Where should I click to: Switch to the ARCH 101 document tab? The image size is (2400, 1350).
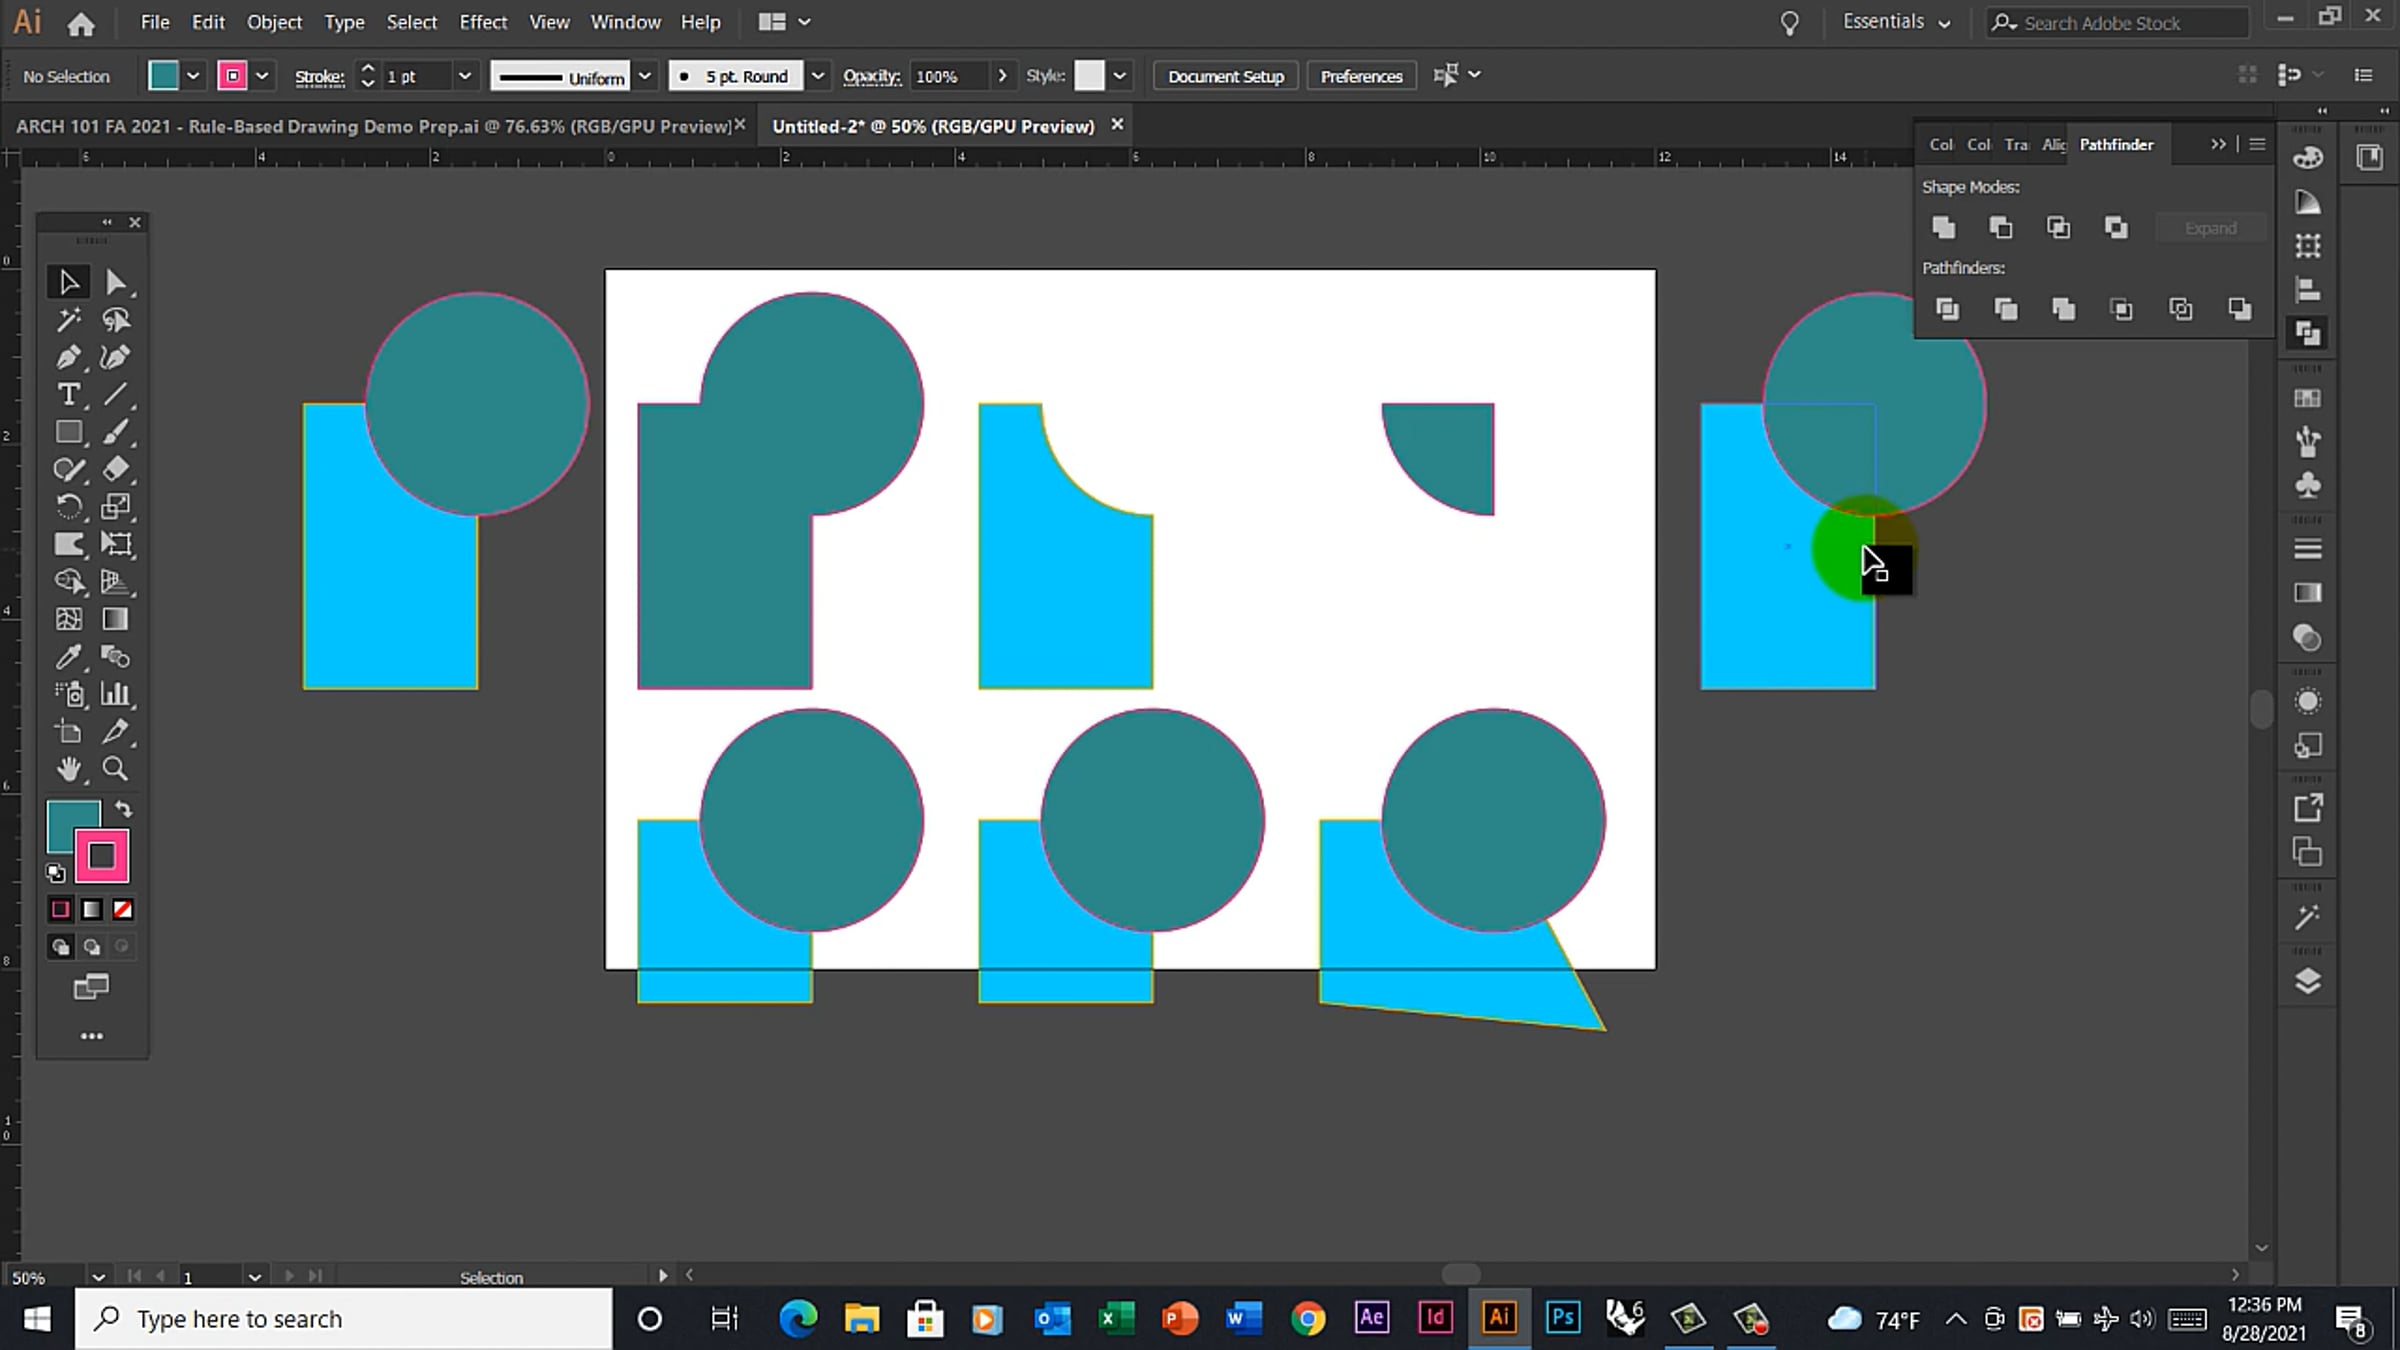click(x=374, y=126)
